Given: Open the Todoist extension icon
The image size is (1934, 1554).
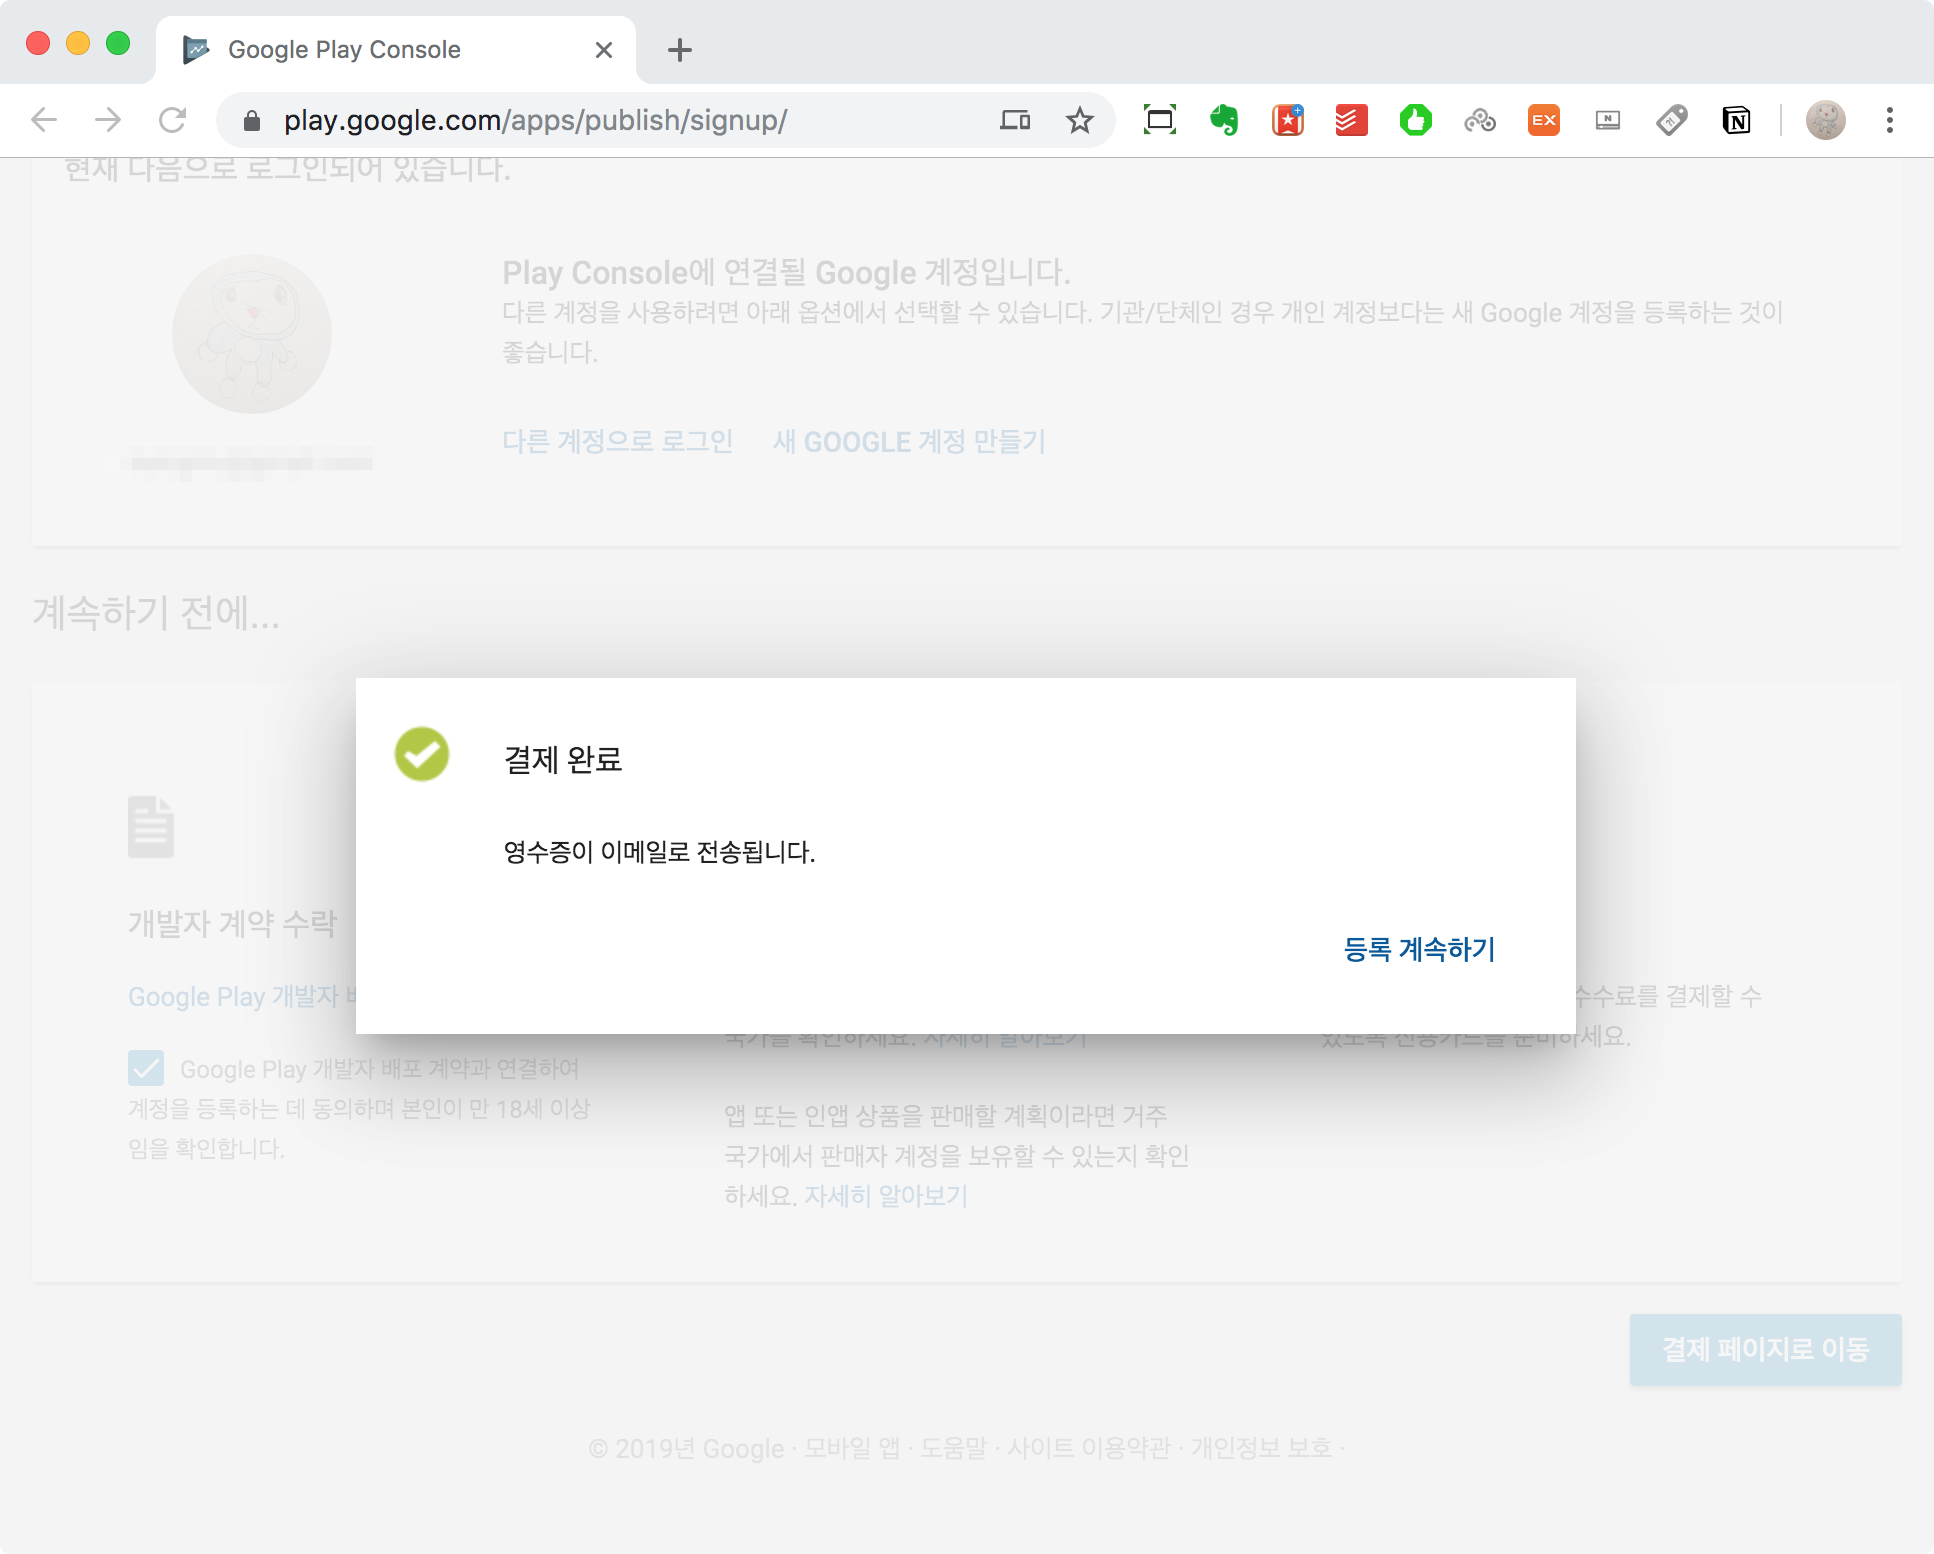Looking at the screenshot, I should (1351, 121).
